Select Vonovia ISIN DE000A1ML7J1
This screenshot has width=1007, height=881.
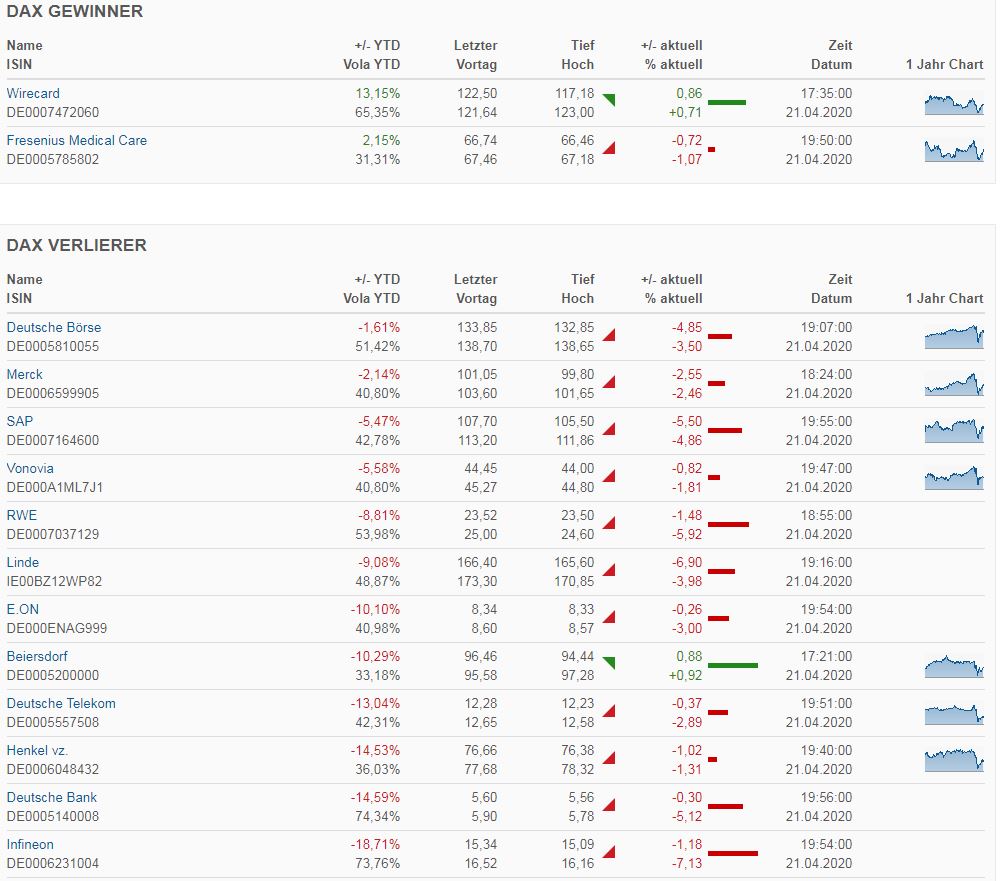(x=55, y=487)
